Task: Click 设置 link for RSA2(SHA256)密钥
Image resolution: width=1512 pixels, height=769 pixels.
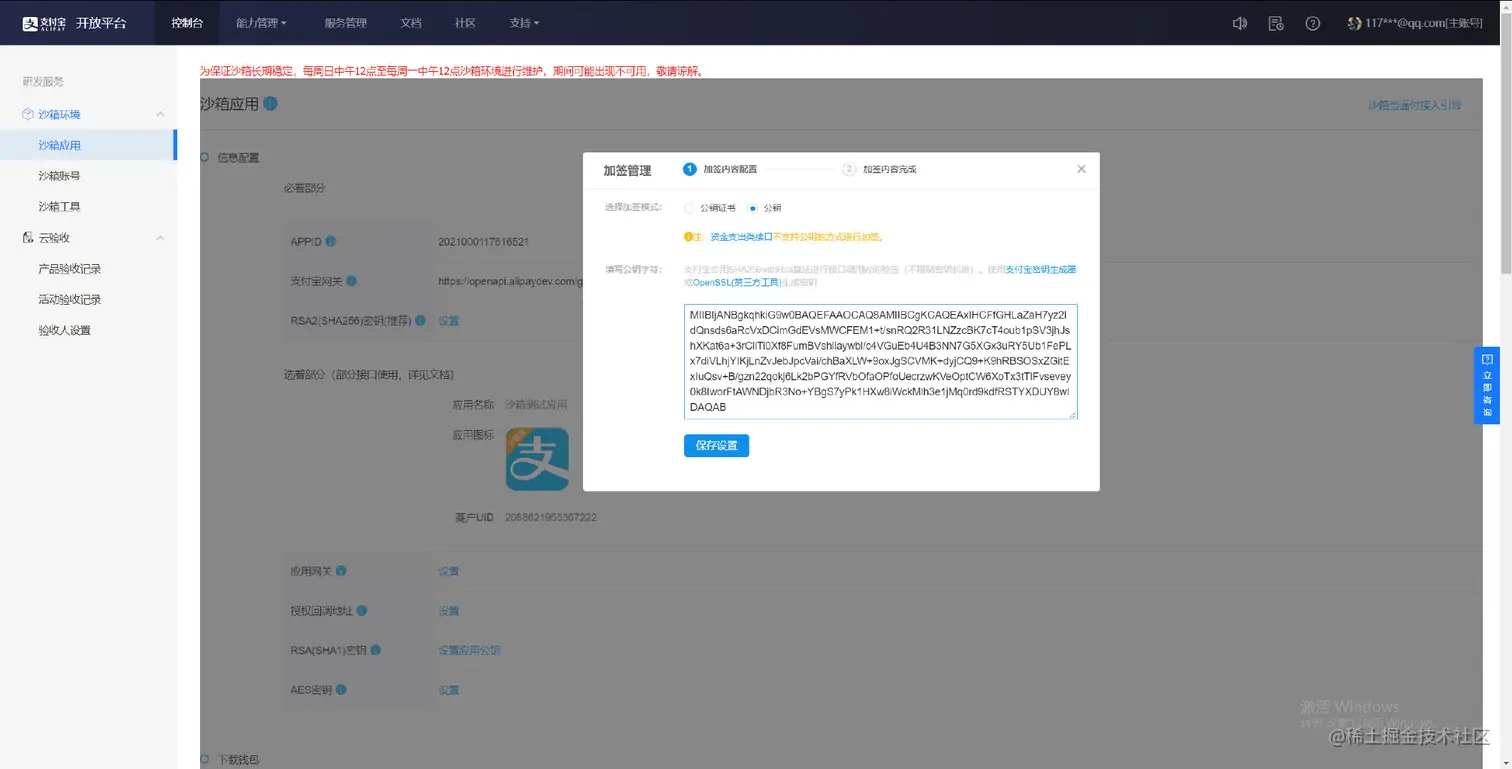Action: 449,321
